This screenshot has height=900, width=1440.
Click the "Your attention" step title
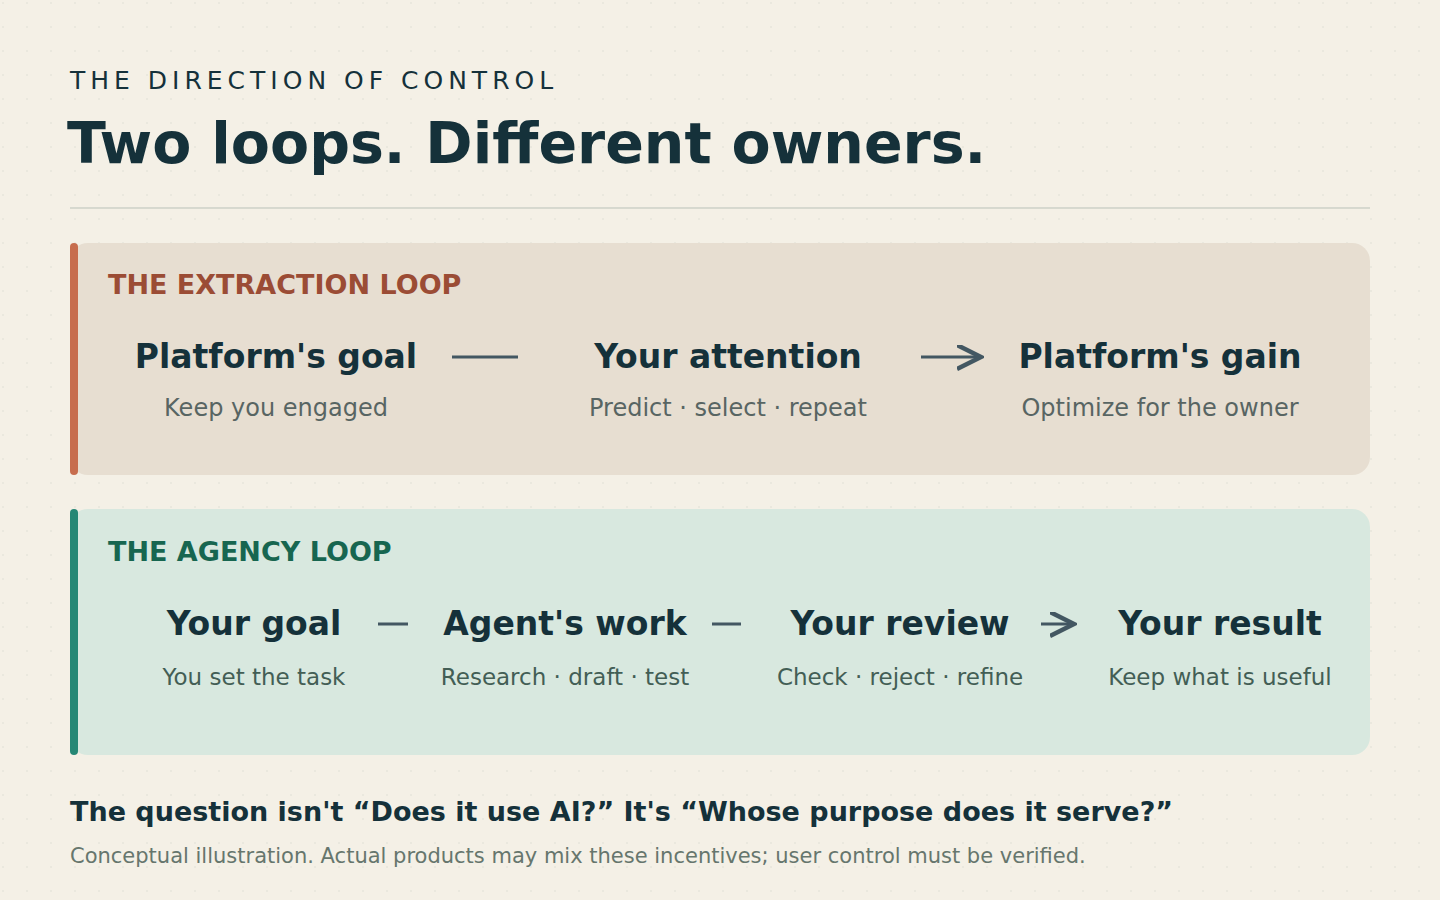[728, 356]
